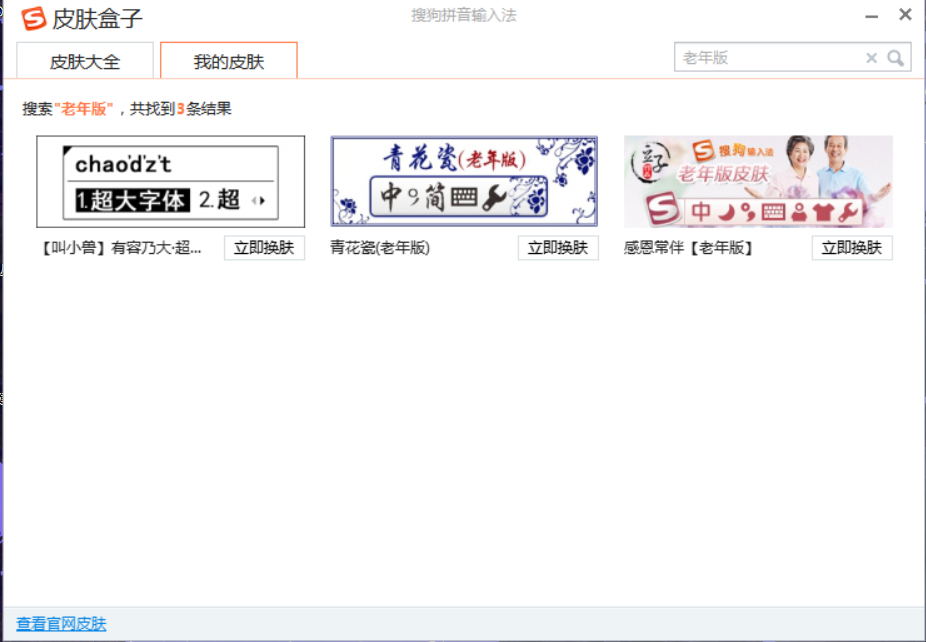The image size is (926, 642).
Task: Close the 皮肤盒子 window
Action: click(905, 15)
